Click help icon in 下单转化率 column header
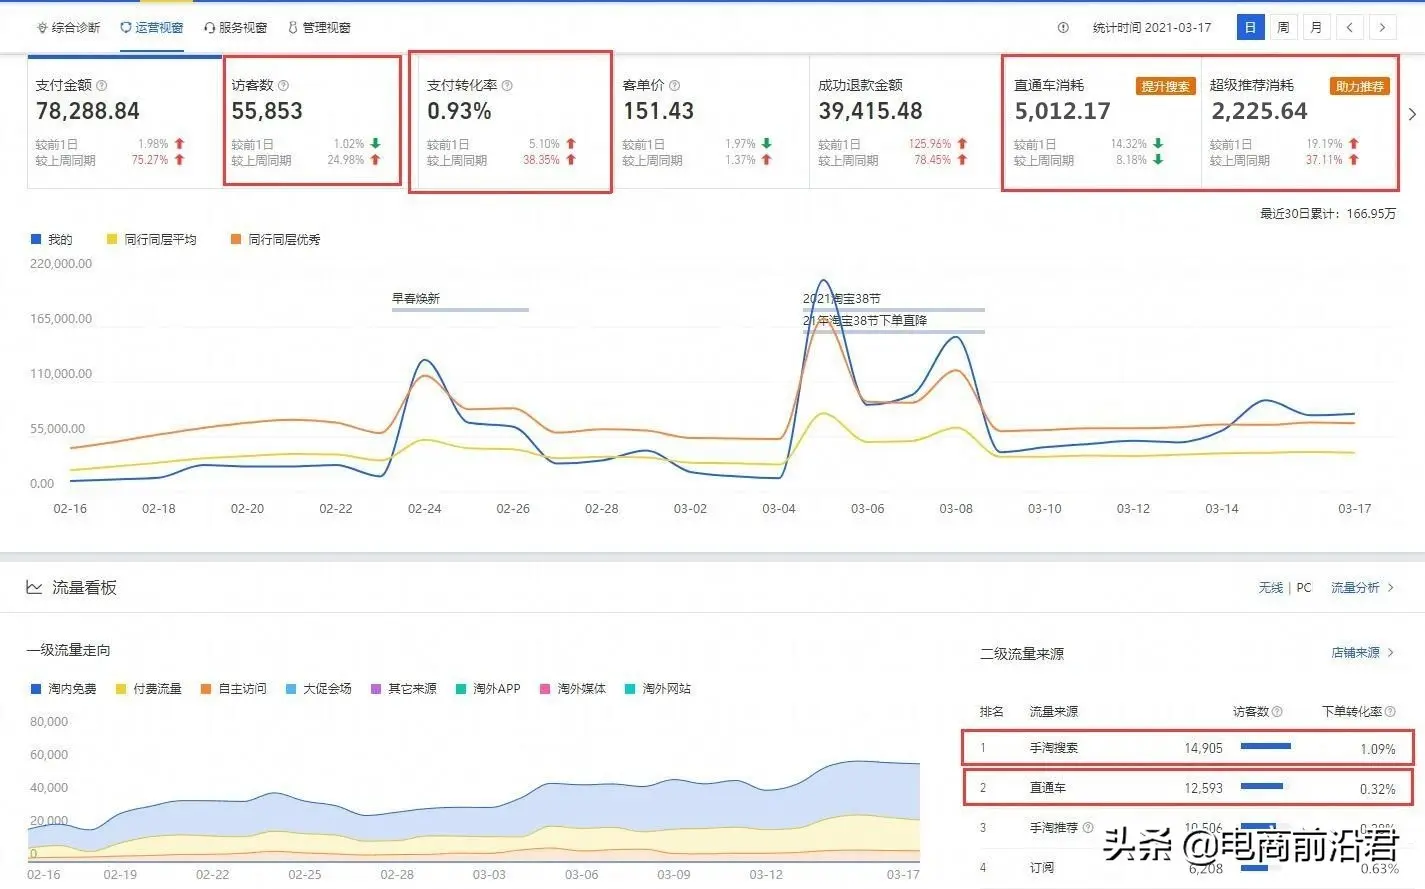The image size is (1425, 889). (x=1390, y=711)
